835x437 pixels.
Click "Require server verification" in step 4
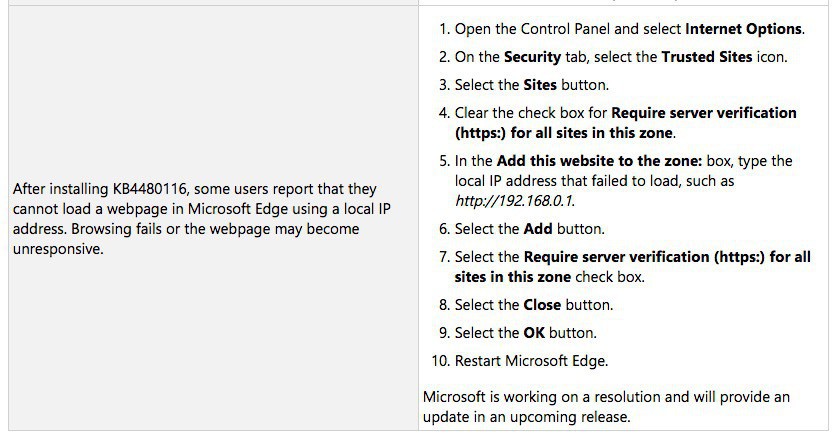(704, 113)
